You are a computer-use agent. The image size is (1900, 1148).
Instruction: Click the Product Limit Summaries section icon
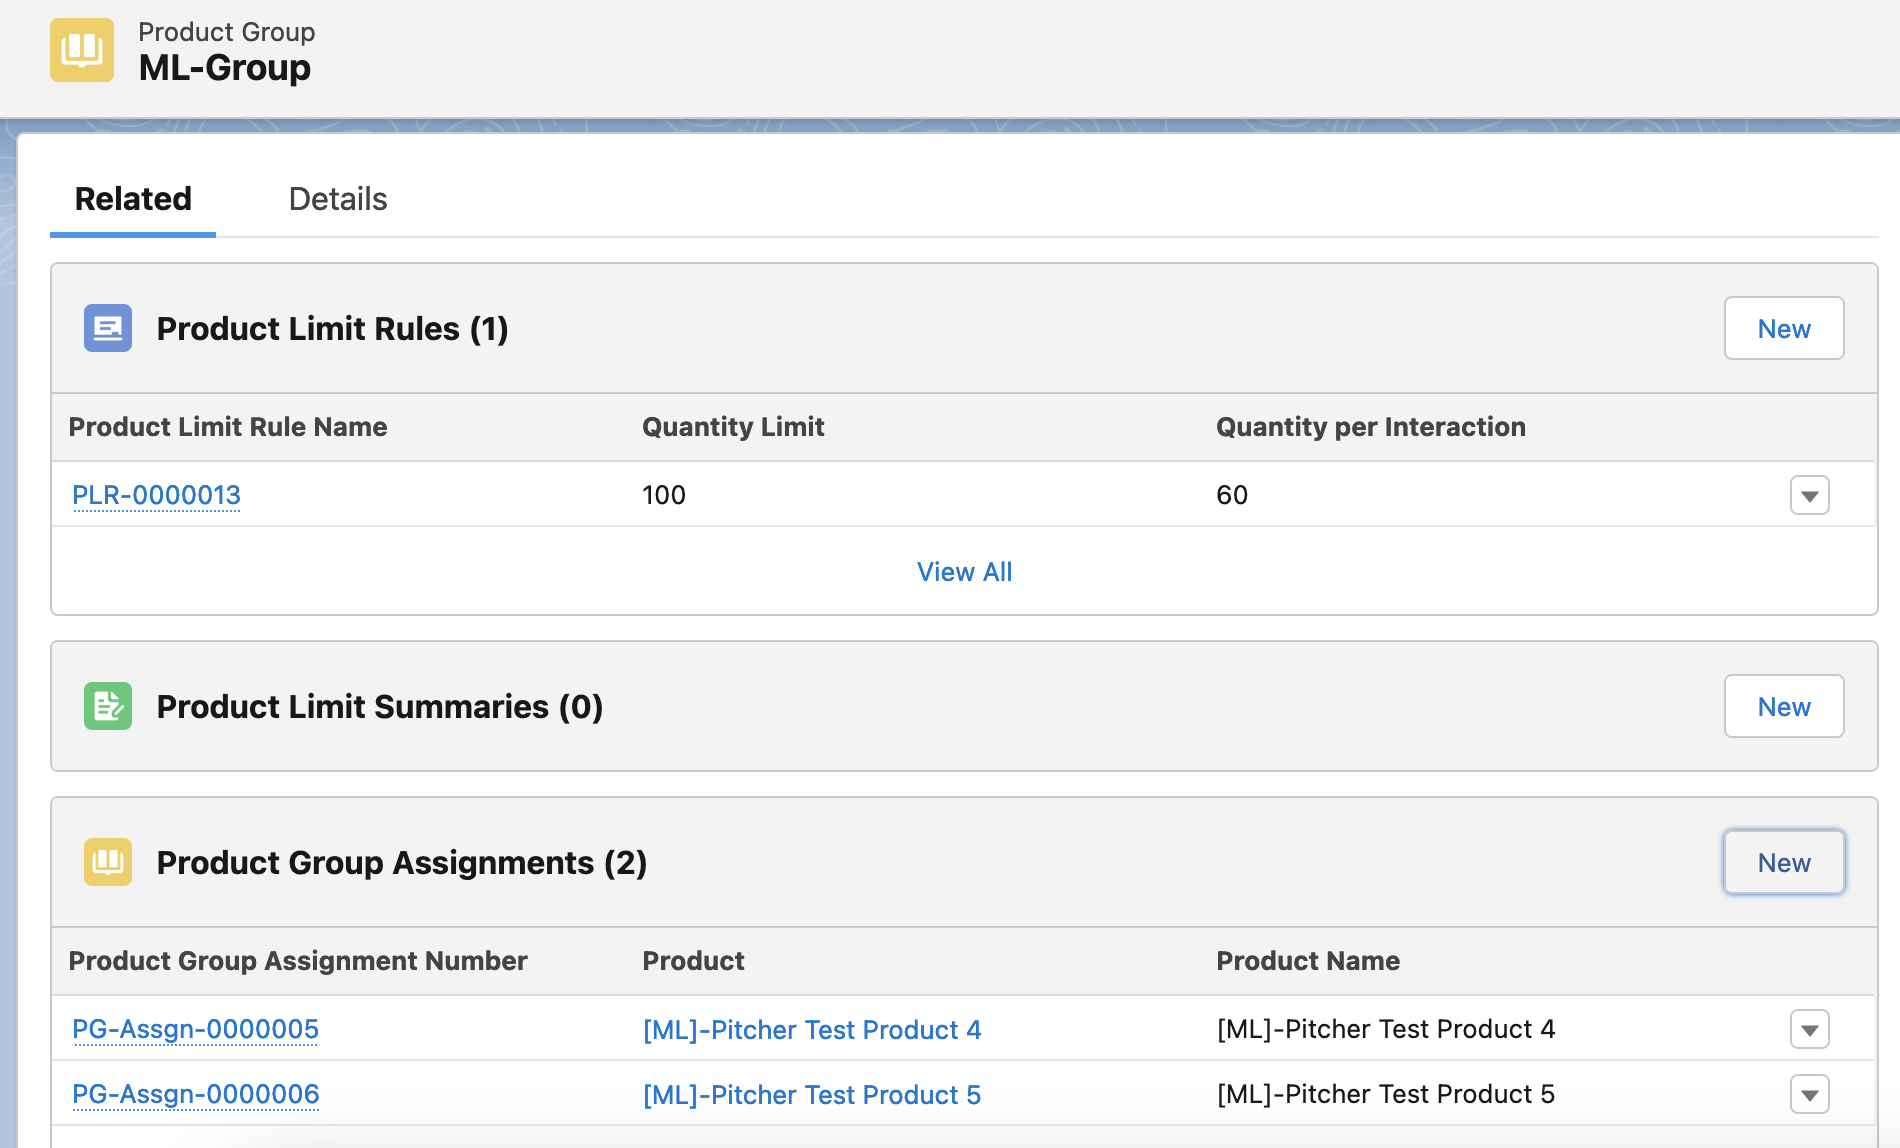pos(108,706)
